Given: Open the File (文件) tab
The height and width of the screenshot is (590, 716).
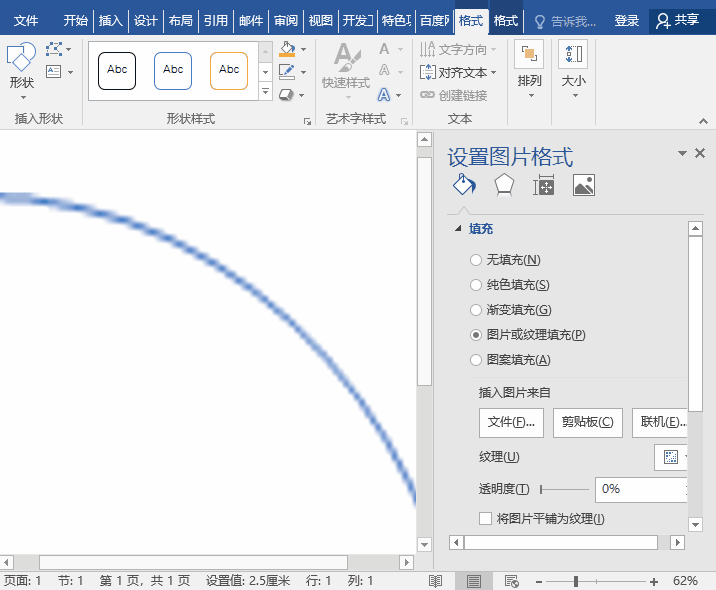Looking at the screenshot, I should pos(26,21).
